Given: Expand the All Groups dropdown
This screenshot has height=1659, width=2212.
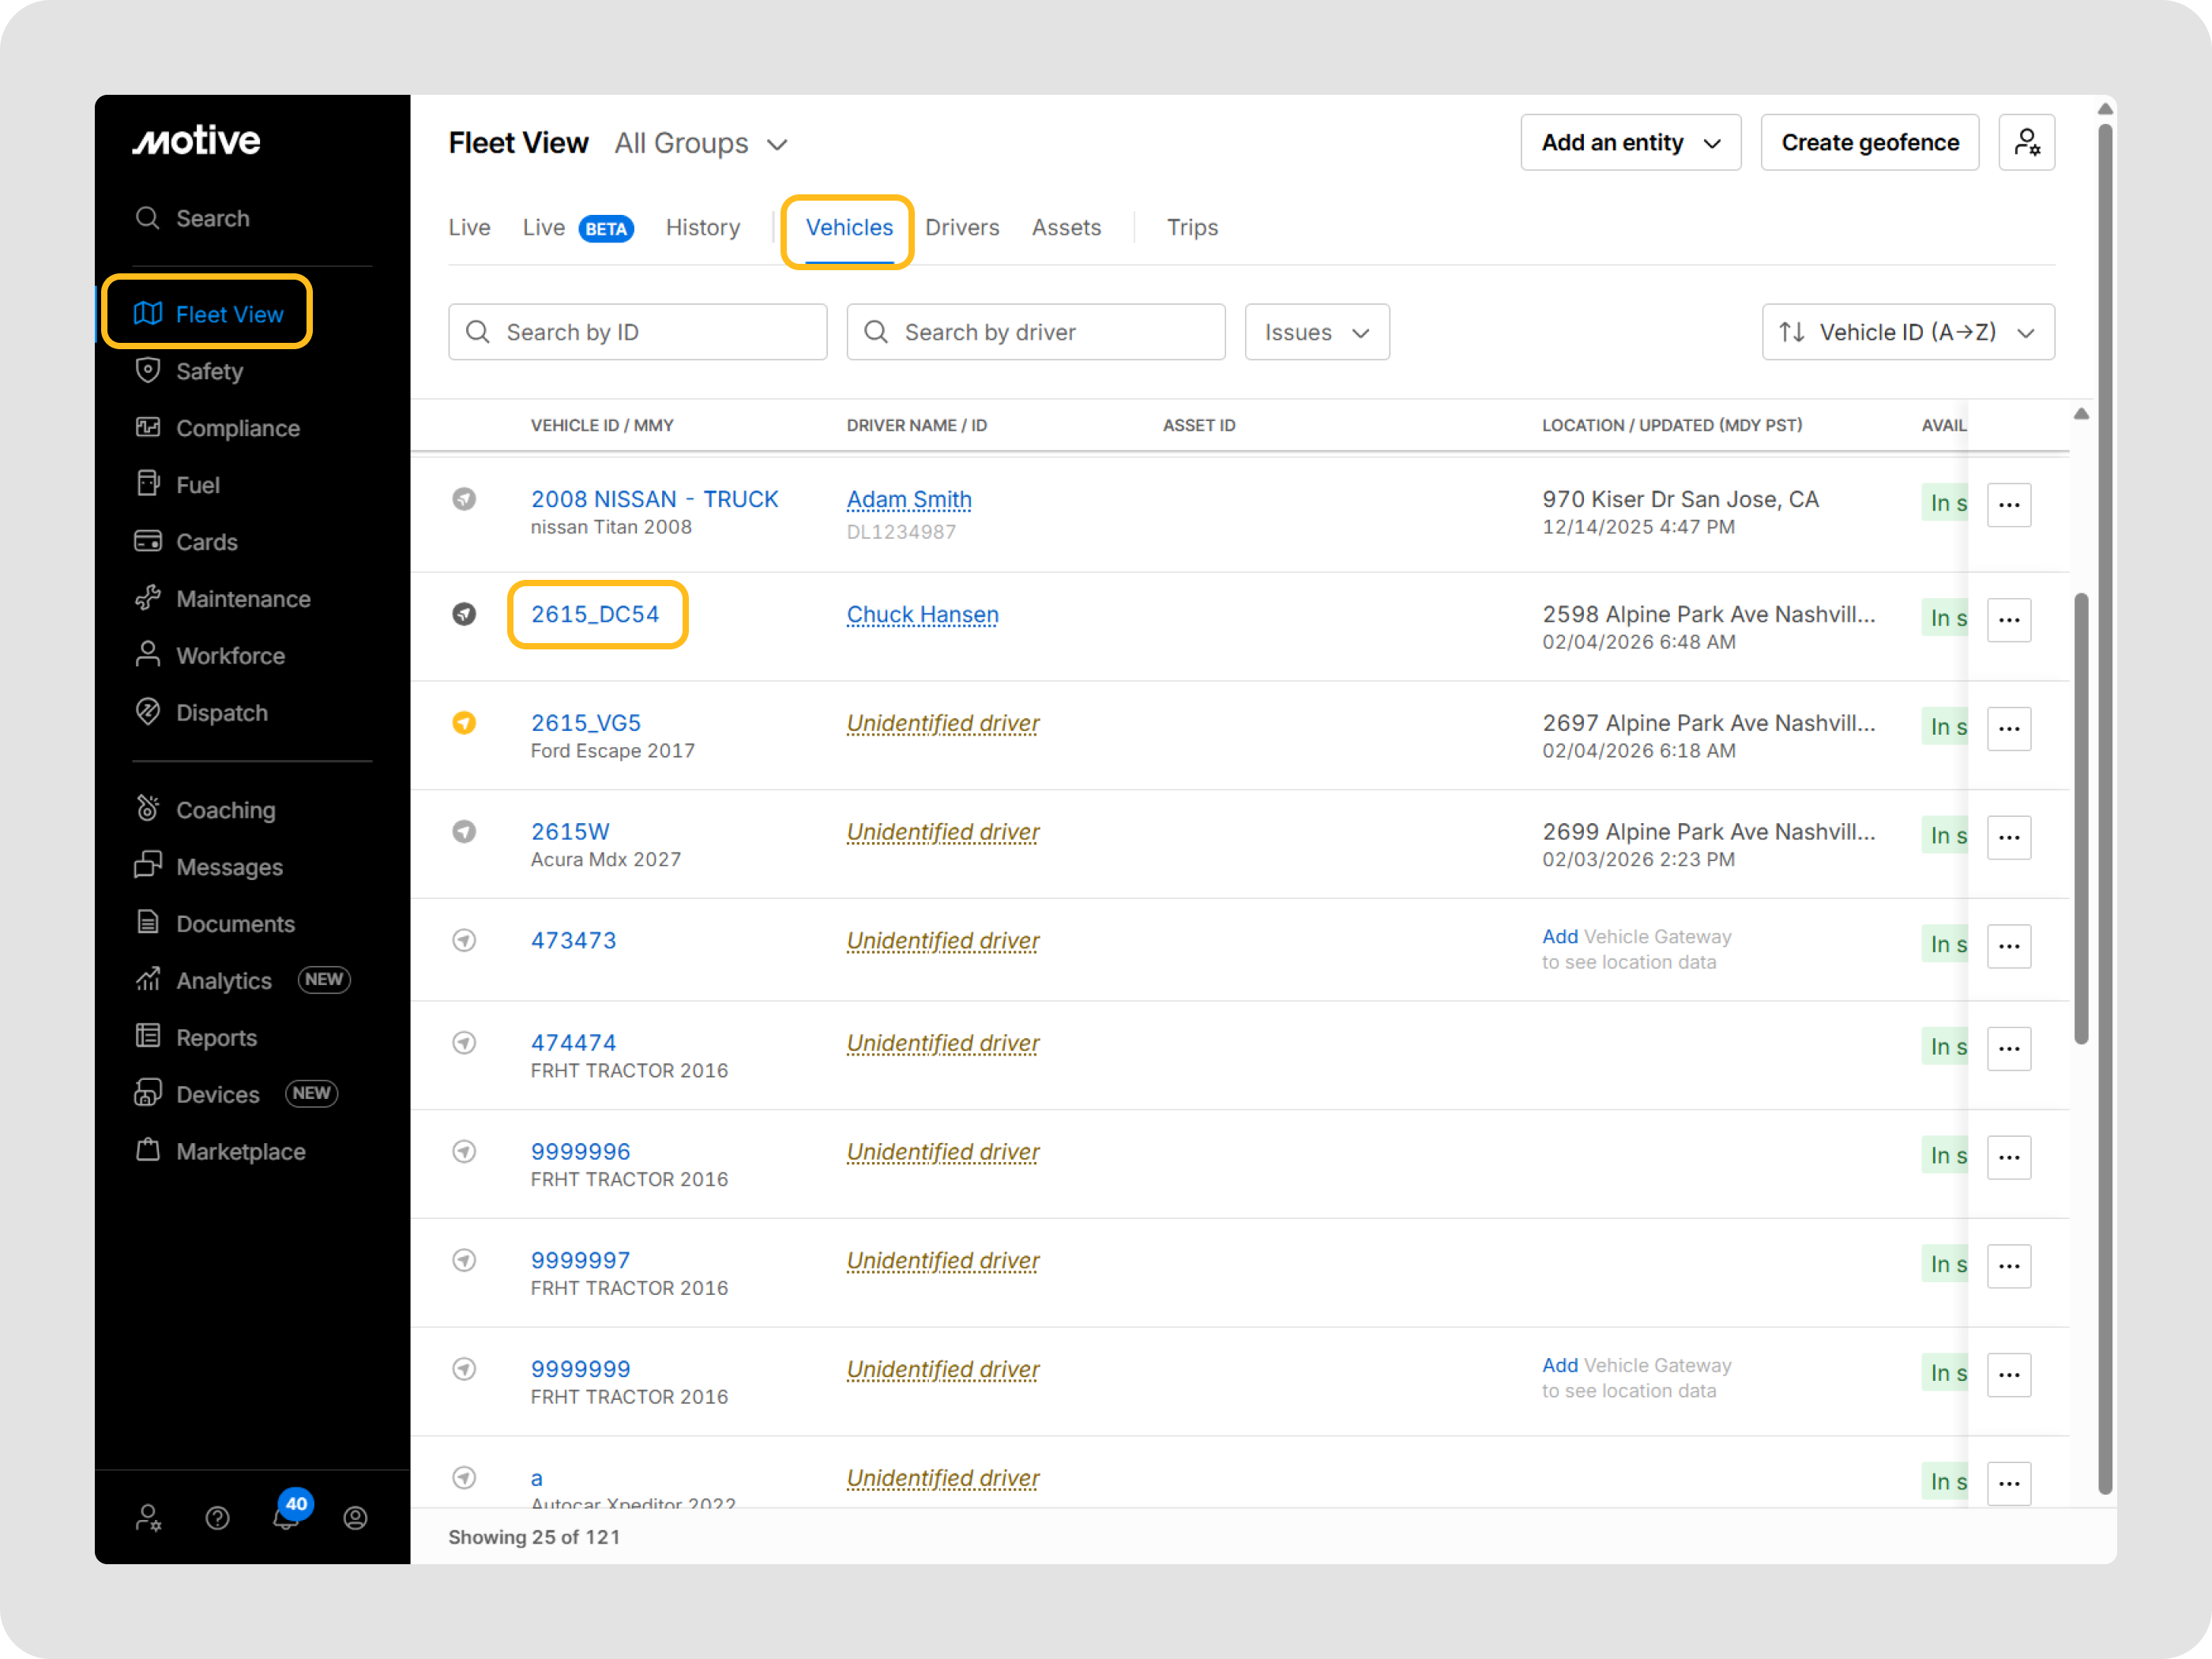Looking at the screenshot, I should coord(701,144).
